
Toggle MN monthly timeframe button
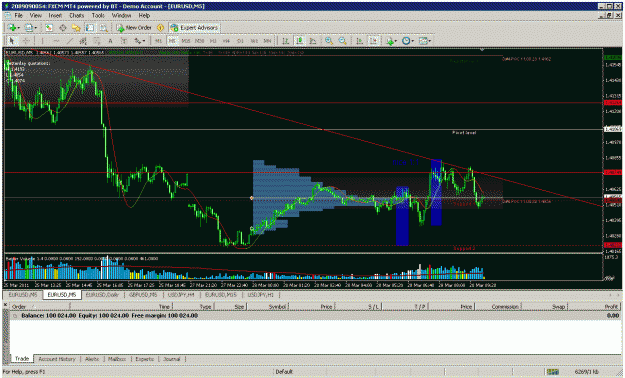click(267, 41)
